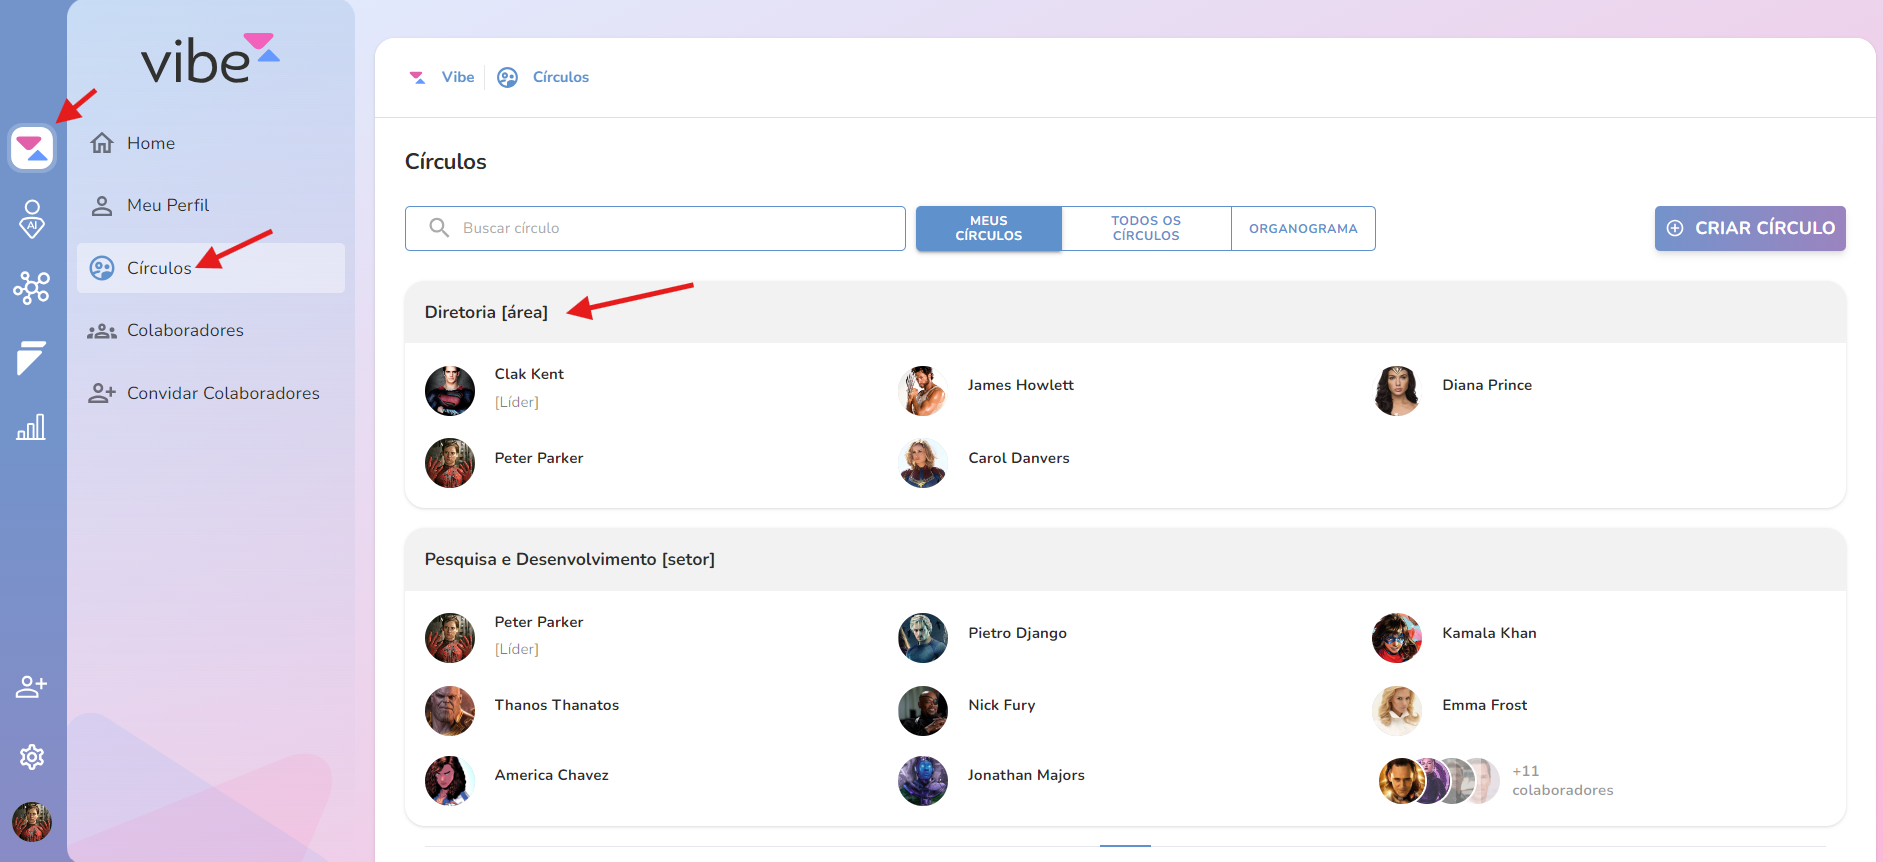
Task: Open the network nodes icon in left rail
Action: (32, 288)
